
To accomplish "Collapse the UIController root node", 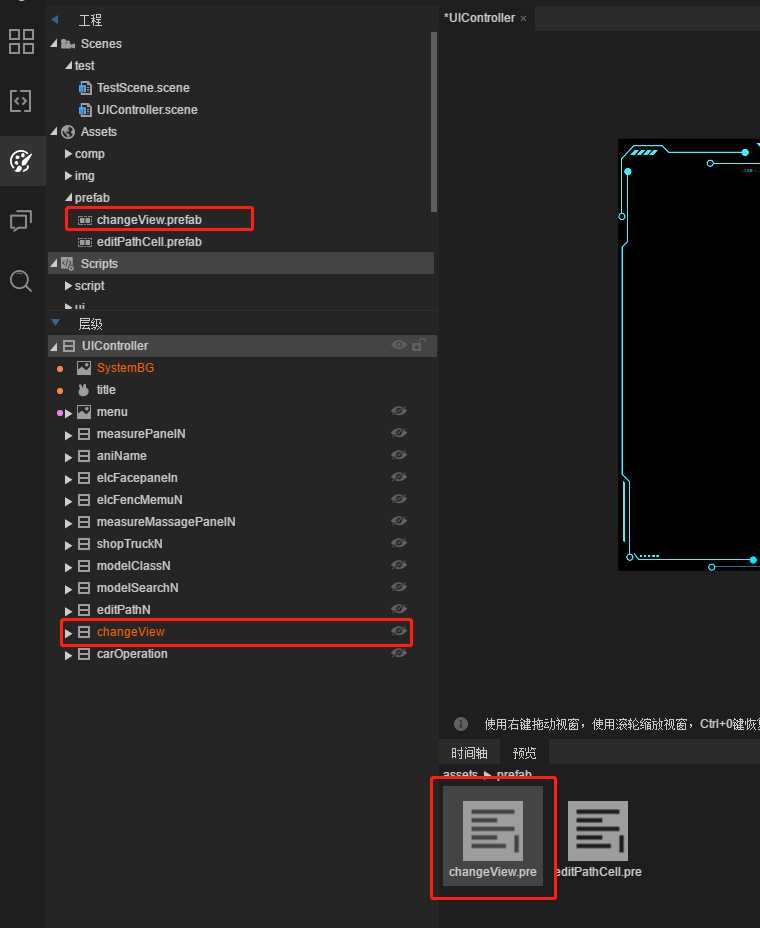I will point(54,346).
